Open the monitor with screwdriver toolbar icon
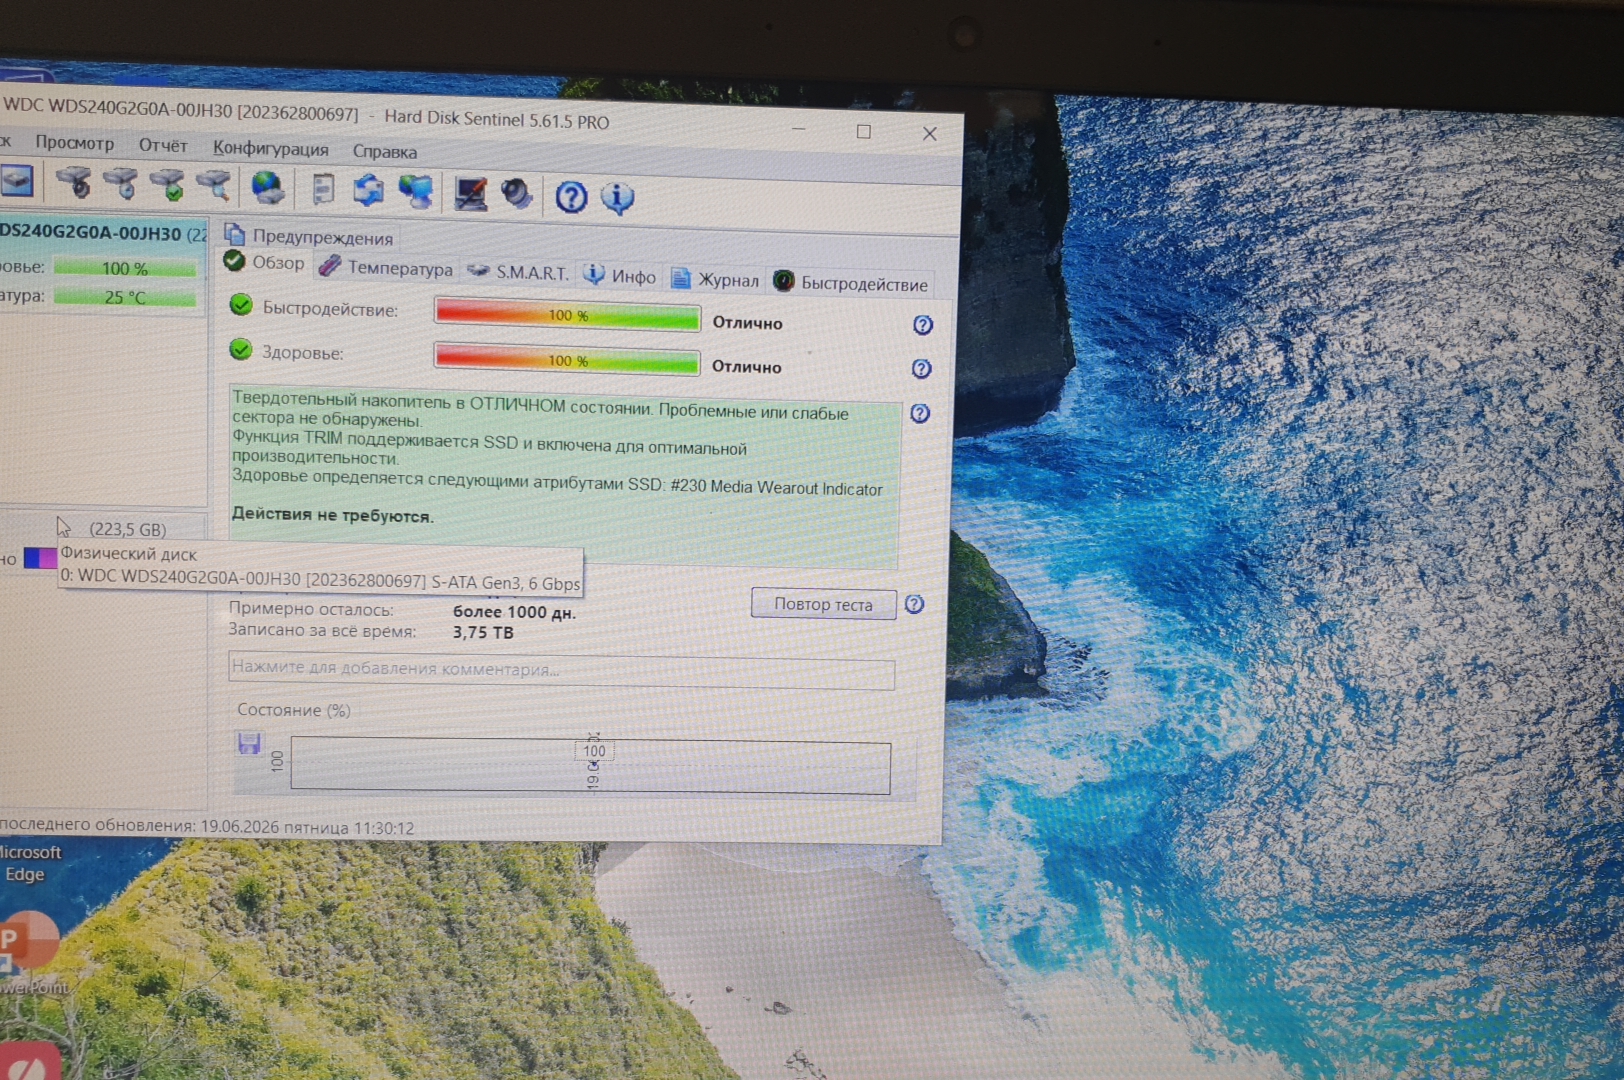Screen dimensions: 1624x1080 pyautogui.click(x=471, y=193)
